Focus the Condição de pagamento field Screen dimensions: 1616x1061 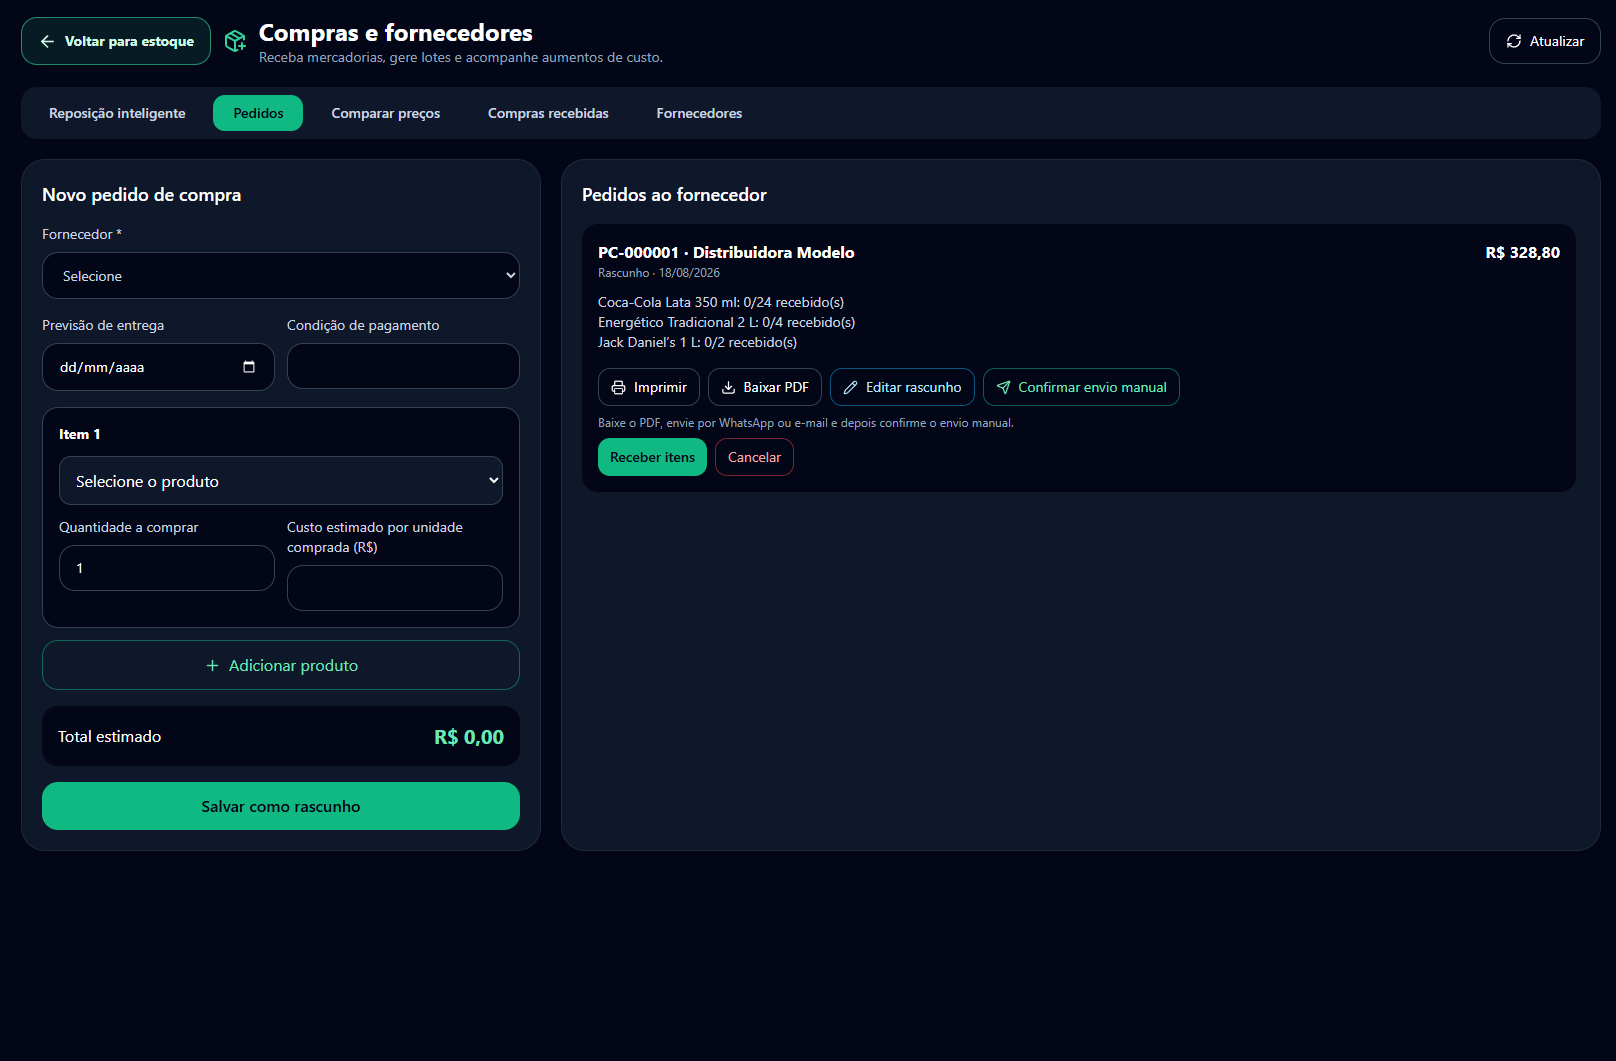(403, 366)
